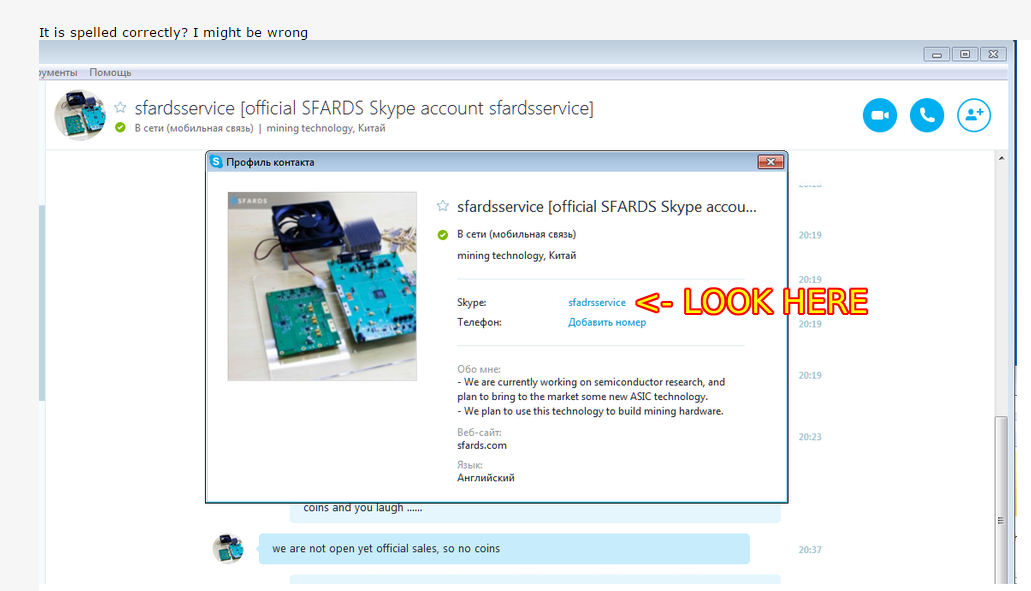Click the "We plan to use this technology" line
Viewport: 1031px width, 591px height.
pyautogui.click(x=590, y=411)
